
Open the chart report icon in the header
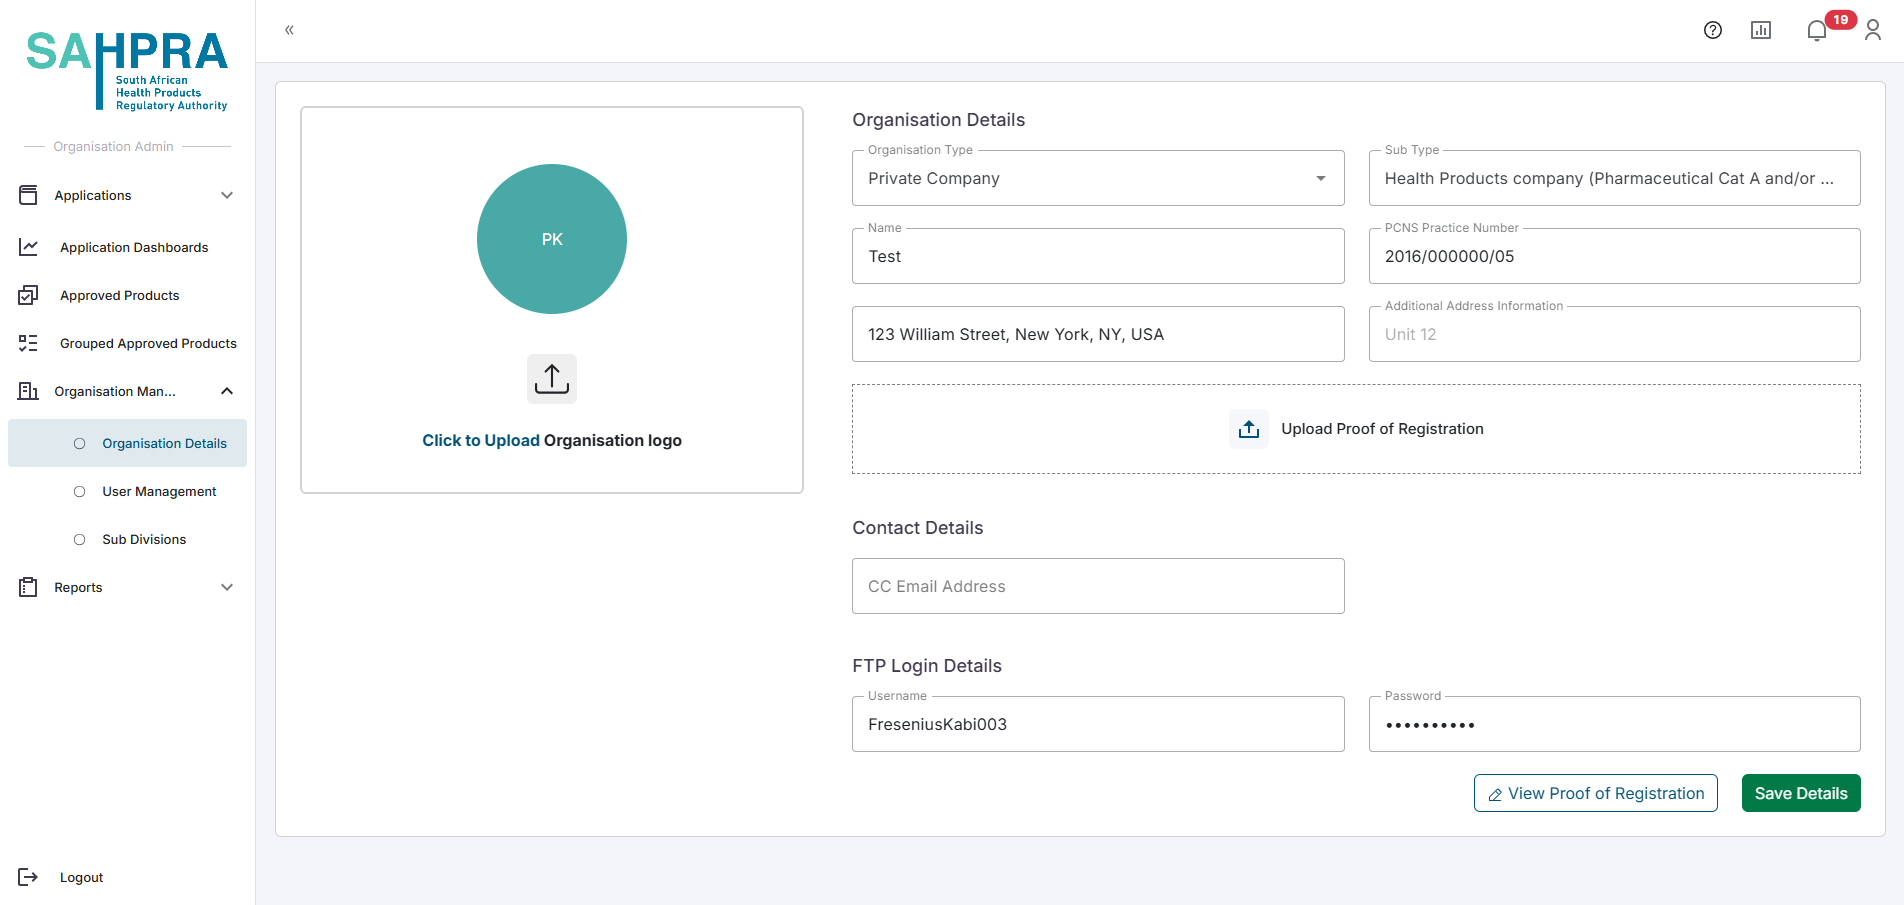1761,30
